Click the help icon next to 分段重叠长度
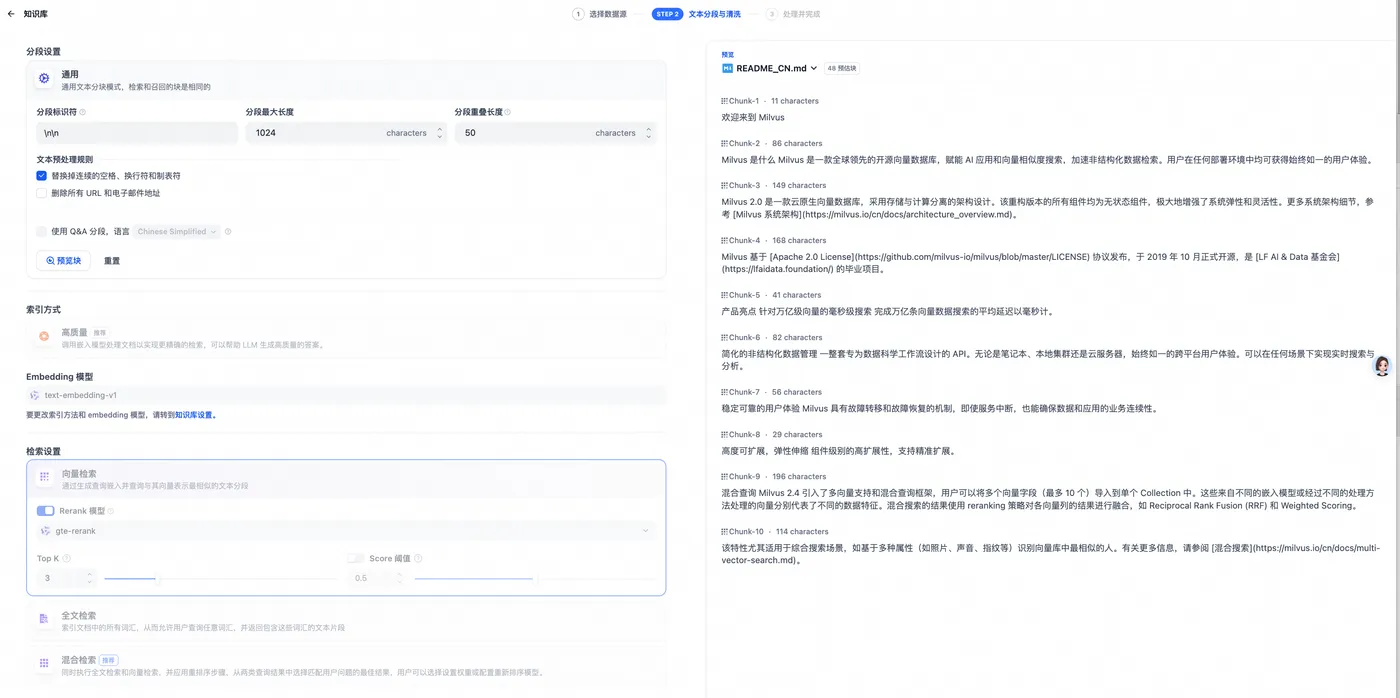The width and height of the screenshot is (1400, 698). (x=508, y=112)
